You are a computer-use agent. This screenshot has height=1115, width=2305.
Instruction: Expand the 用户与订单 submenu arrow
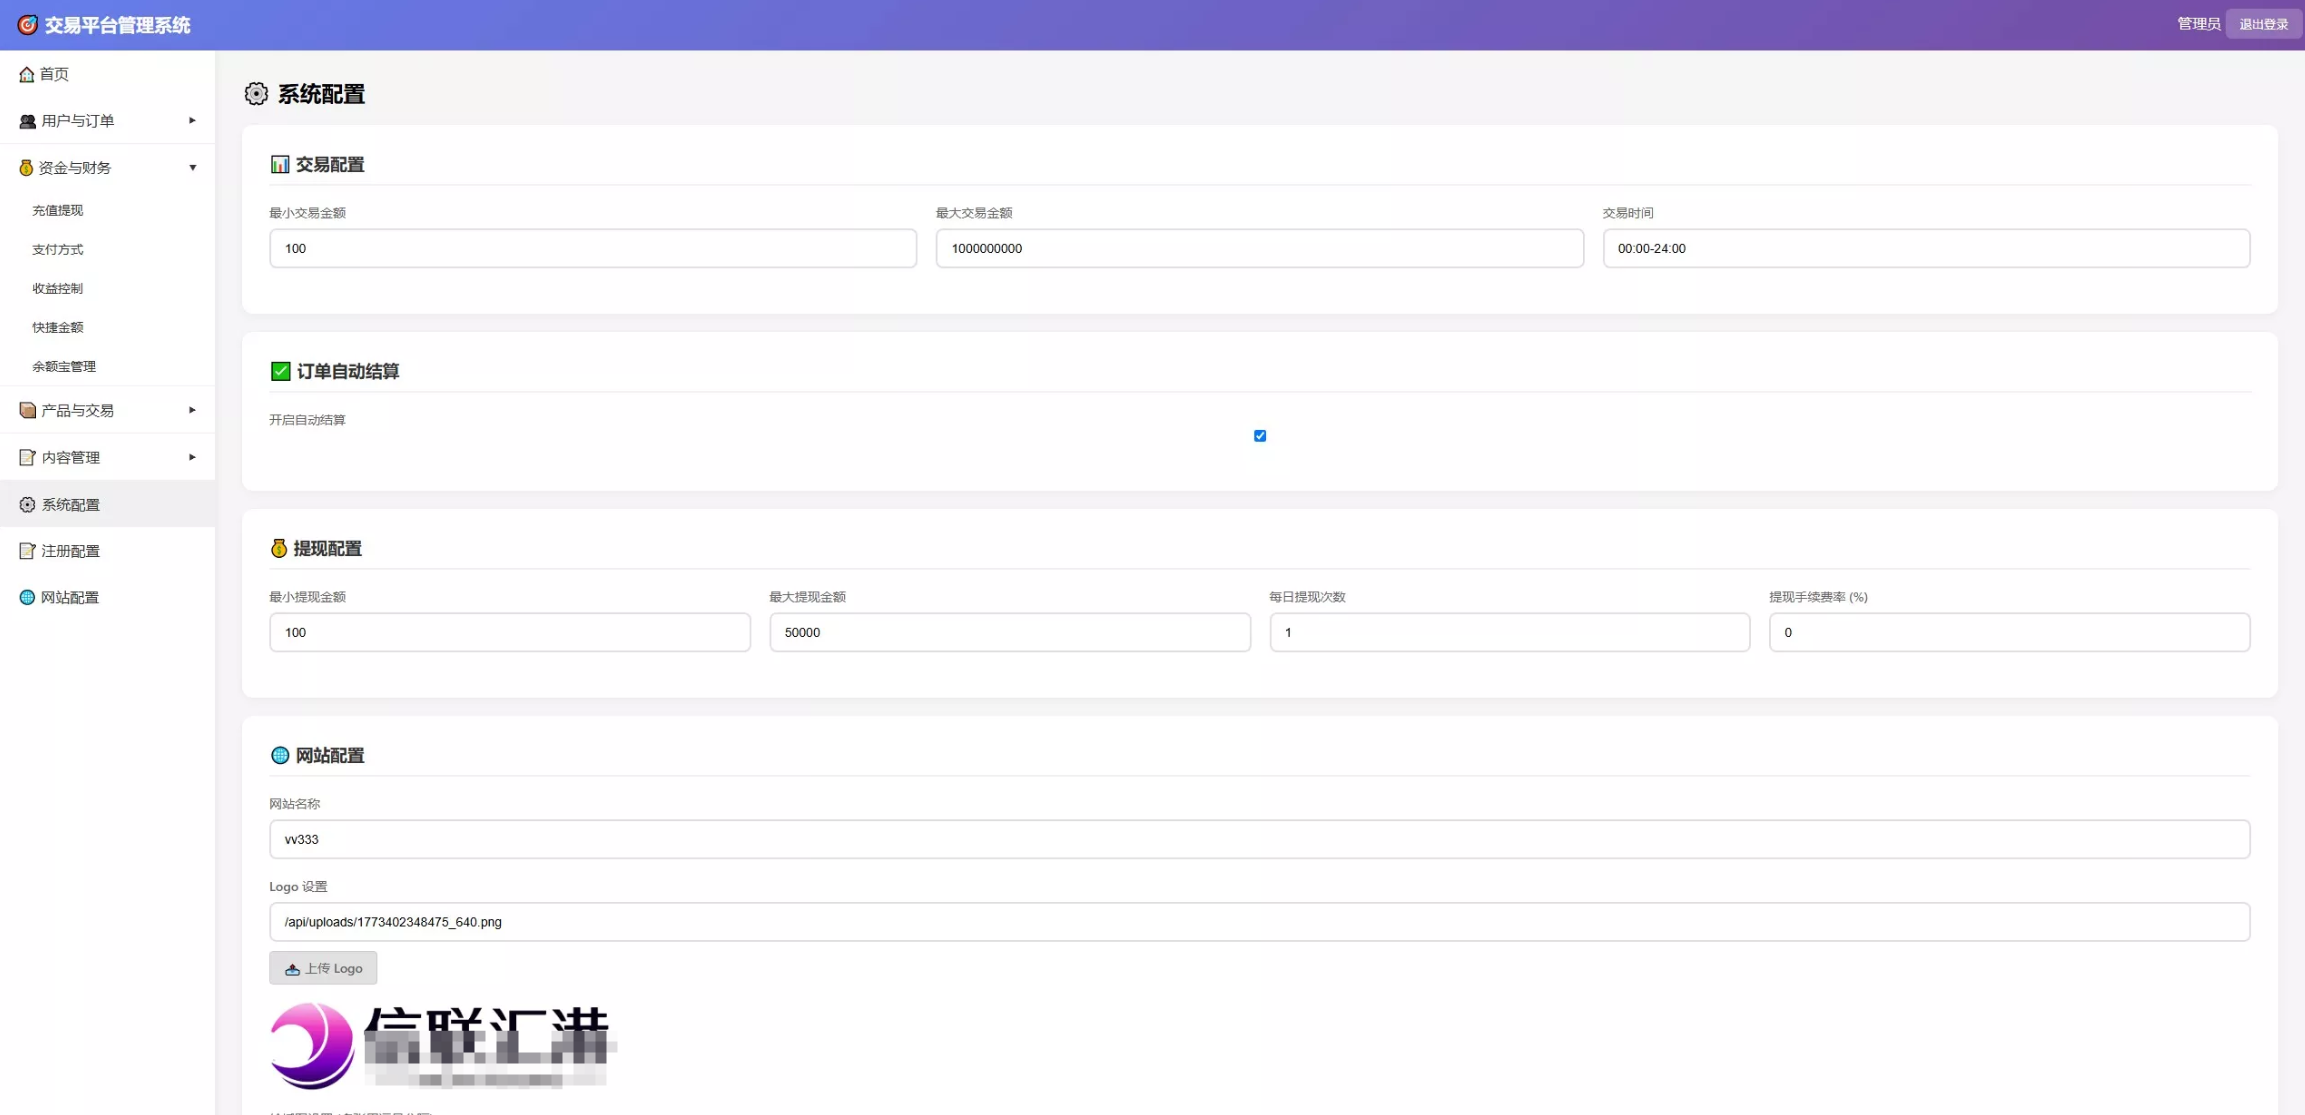[192, 121]
